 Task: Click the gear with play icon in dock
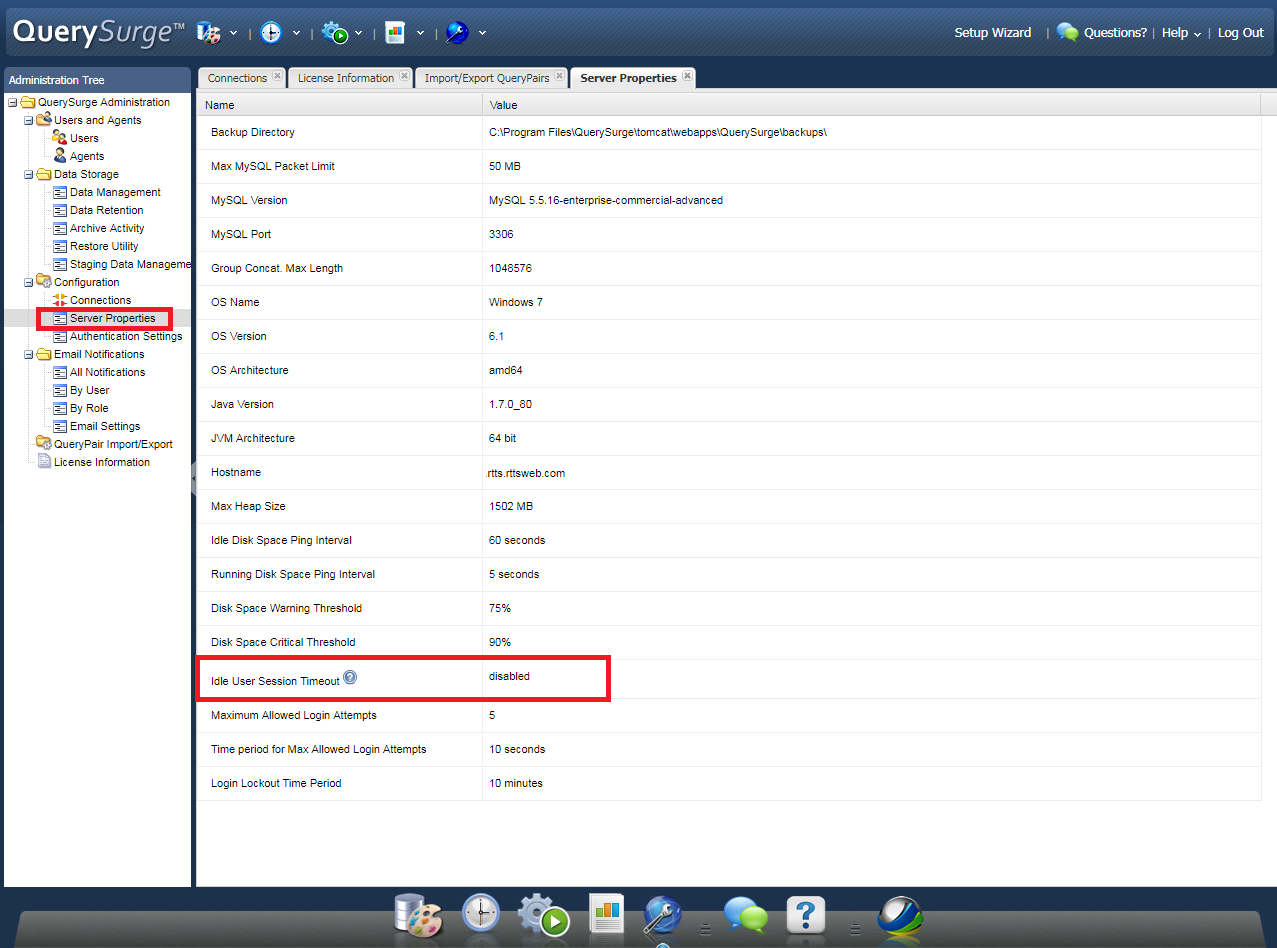click(x=543, y=913)
